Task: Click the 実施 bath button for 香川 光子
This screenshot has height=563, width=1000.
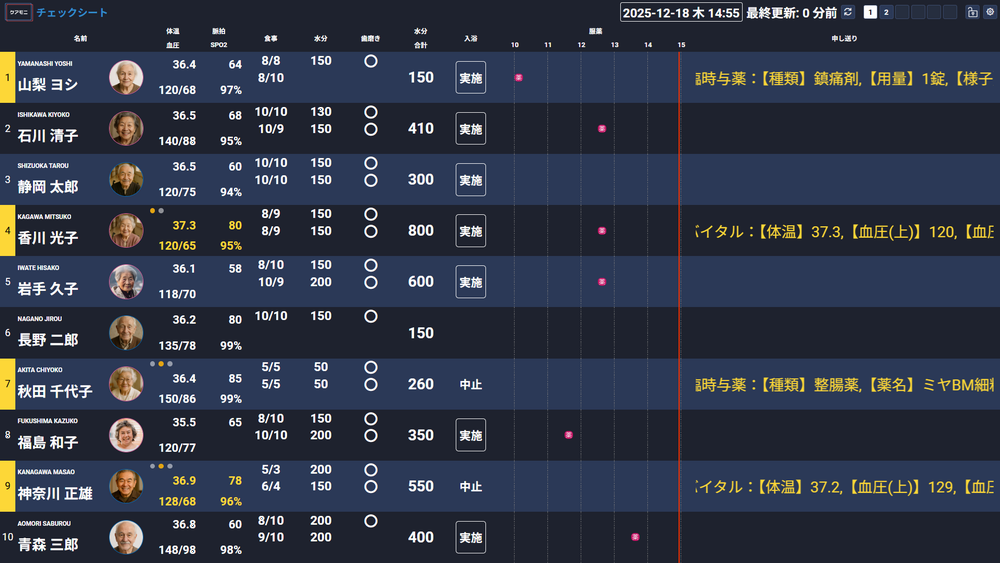Action: 471,231
